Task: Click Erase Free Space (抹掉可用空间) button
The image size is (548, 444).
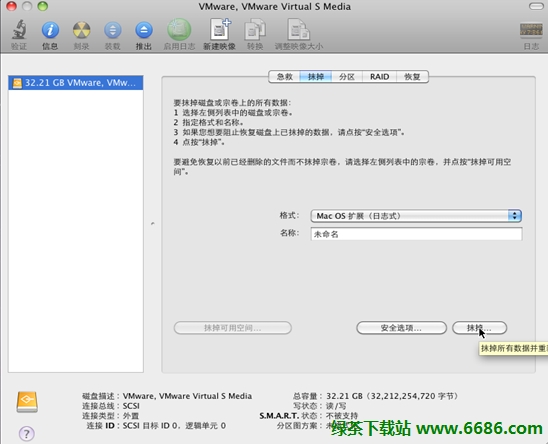Action: pos(232,328)
